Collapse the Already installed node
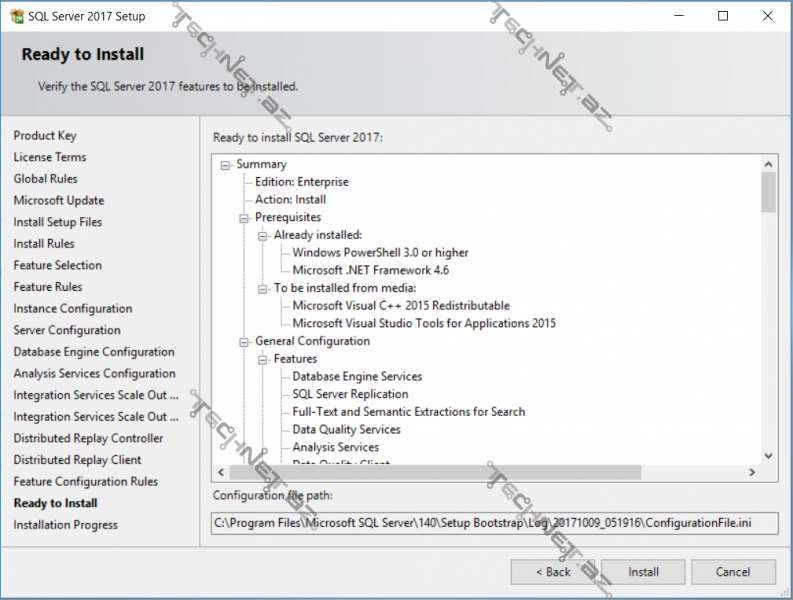This screenshot has width=793, height=600. tap(264, 236)
